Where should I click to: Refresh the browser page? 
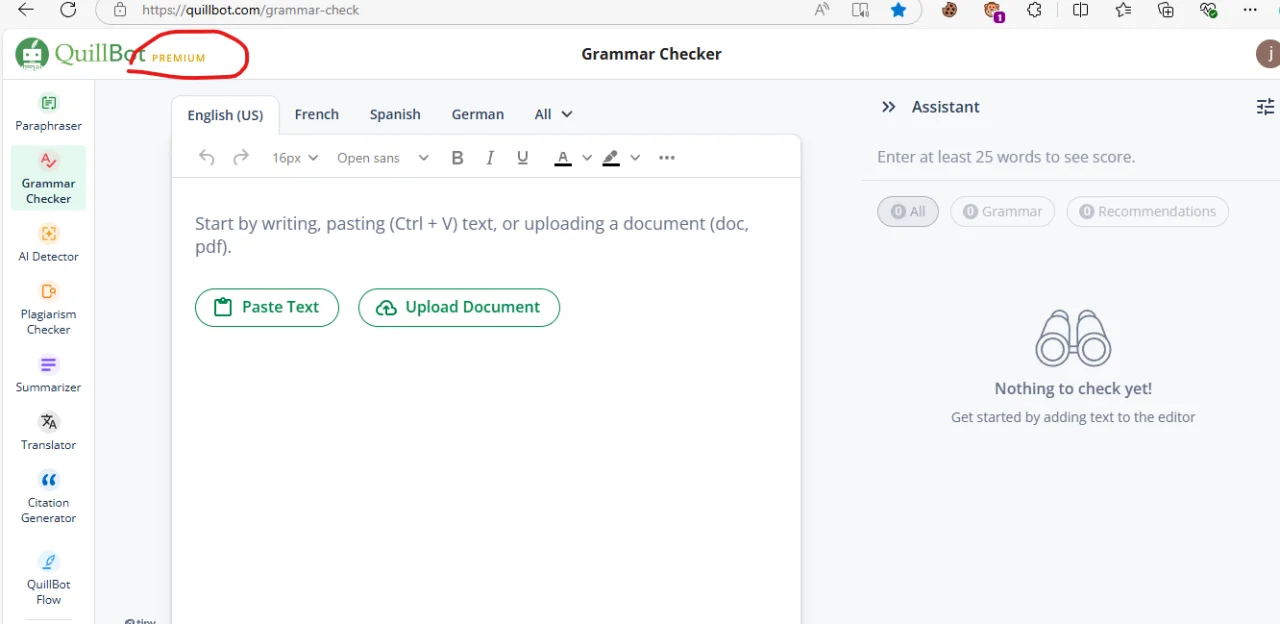pos(68,10)
